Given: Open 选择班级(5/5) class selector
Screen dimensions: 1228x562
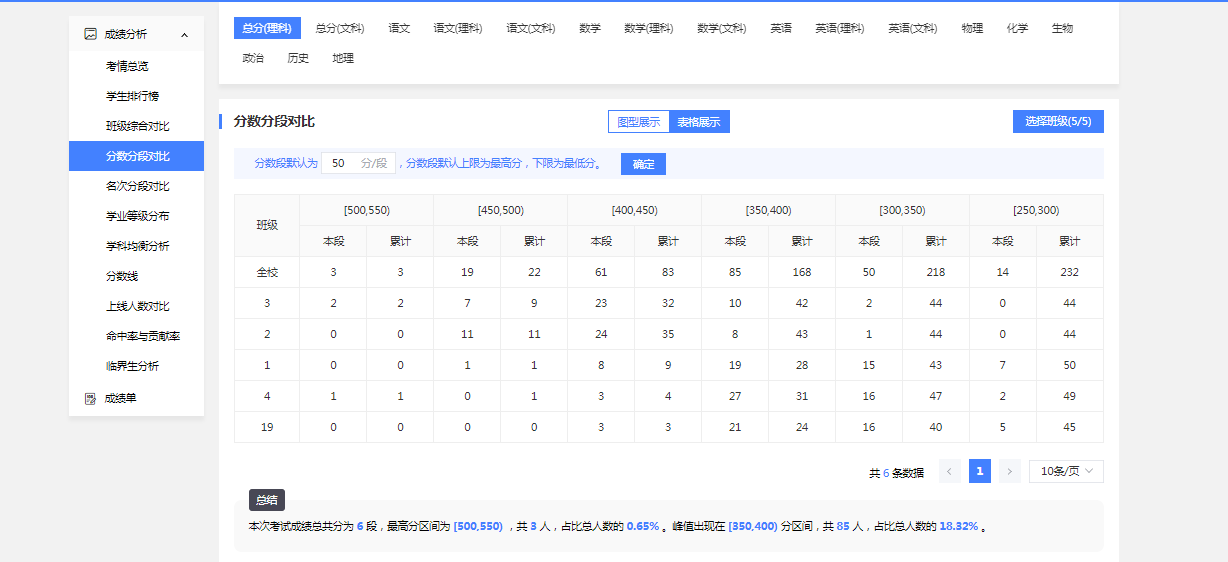Looking at the screenshot, I should coord(1057,121).
